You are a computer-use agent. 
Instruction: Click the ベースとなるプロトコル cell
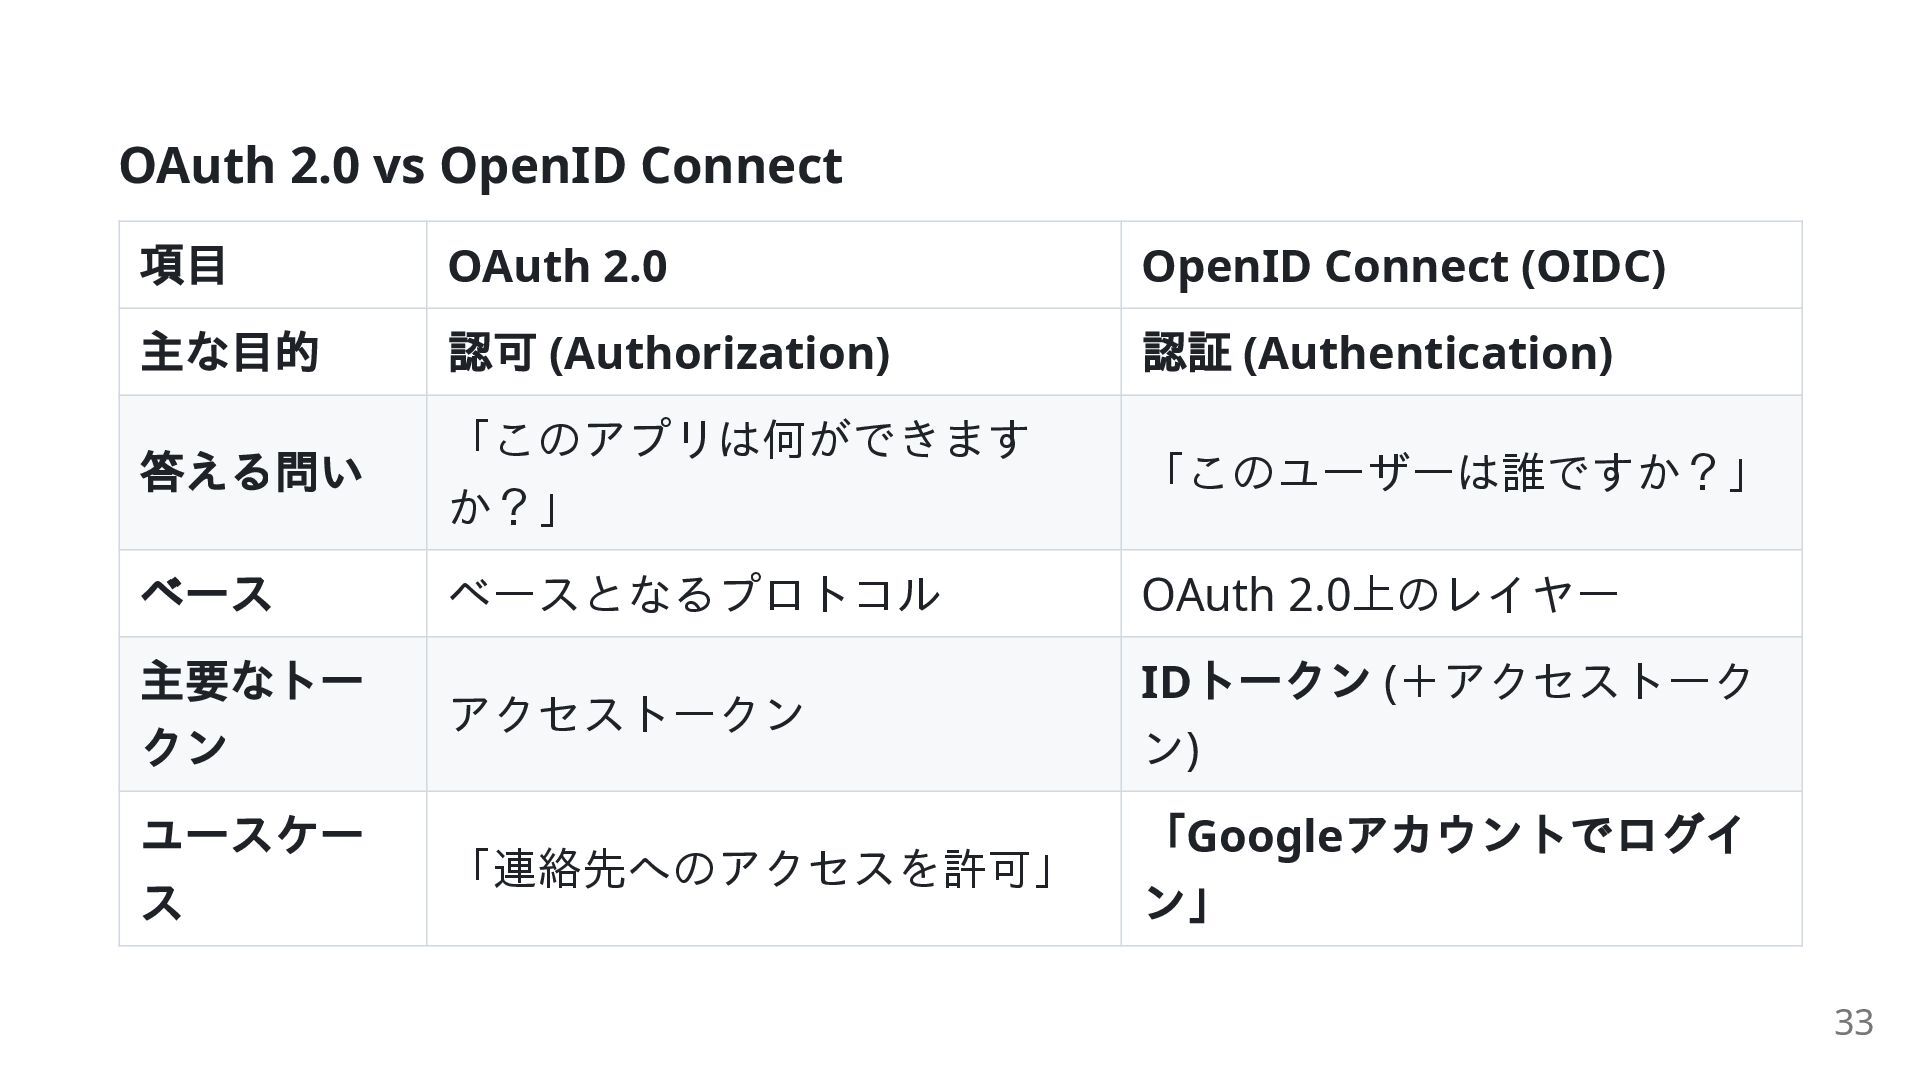(694, 594)
